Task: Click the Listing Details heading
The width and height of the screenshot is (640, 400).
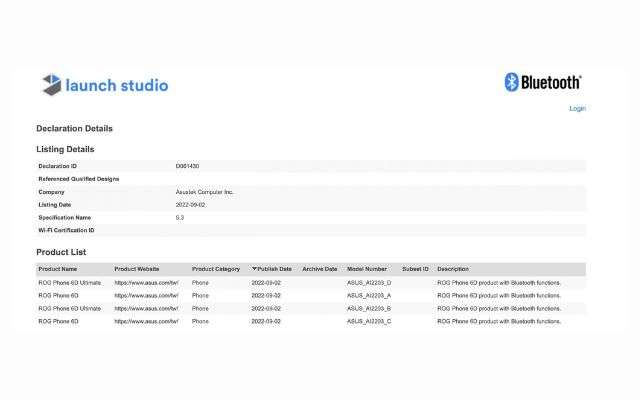Action: click(65, 149)
